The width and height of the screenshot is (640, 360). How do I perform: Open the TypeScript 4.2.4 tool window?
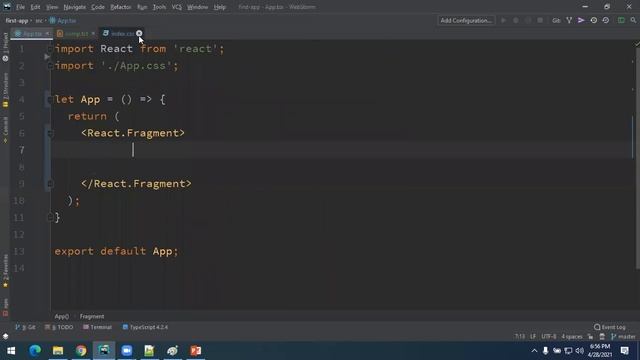(x=145, y=327)
